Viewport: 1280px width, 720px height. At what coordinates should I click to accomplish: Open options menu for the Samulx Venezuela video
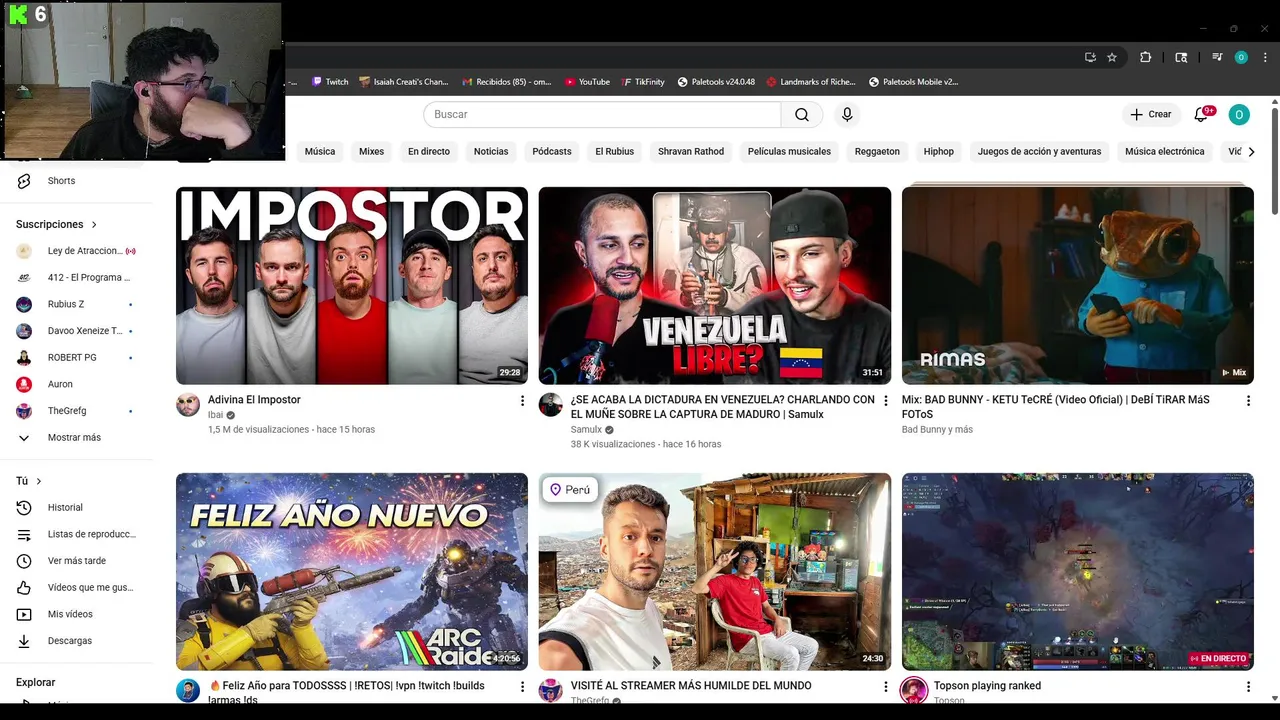tap(885, 401)
